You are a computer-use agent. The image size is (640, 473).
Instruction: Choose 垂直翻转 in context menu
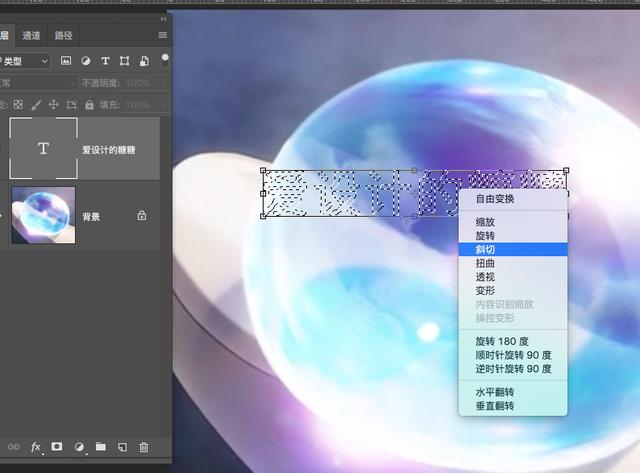coord(513,406)
